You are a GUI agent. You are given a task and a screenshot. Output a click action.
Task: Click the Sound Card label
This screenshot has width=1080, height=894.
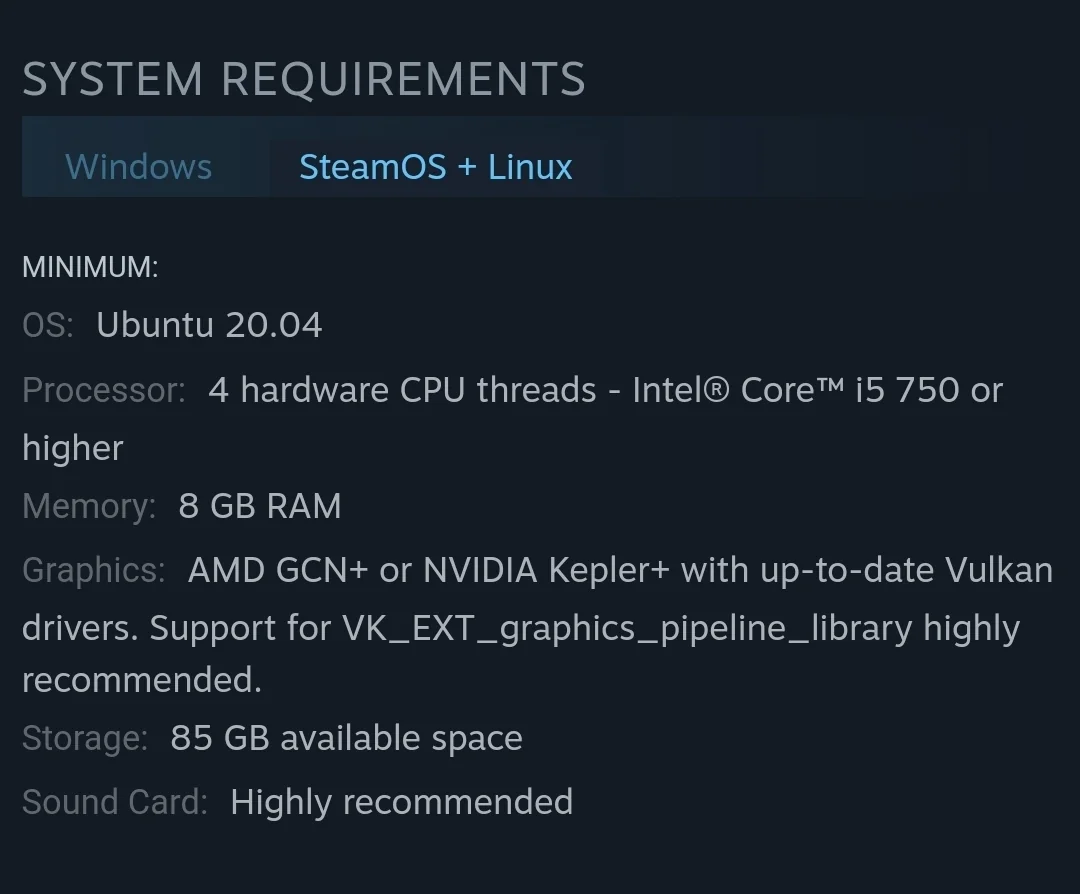pos(111,801)
